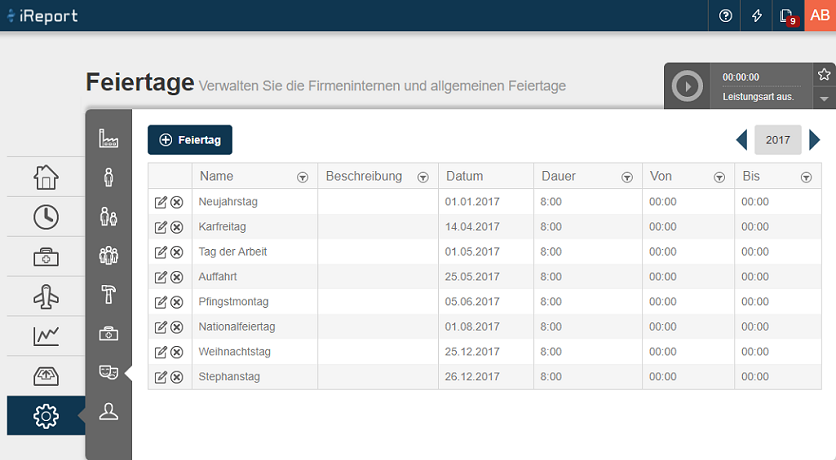Select the two persons icon in submenu
836x460 pixels.
point(108,216)
